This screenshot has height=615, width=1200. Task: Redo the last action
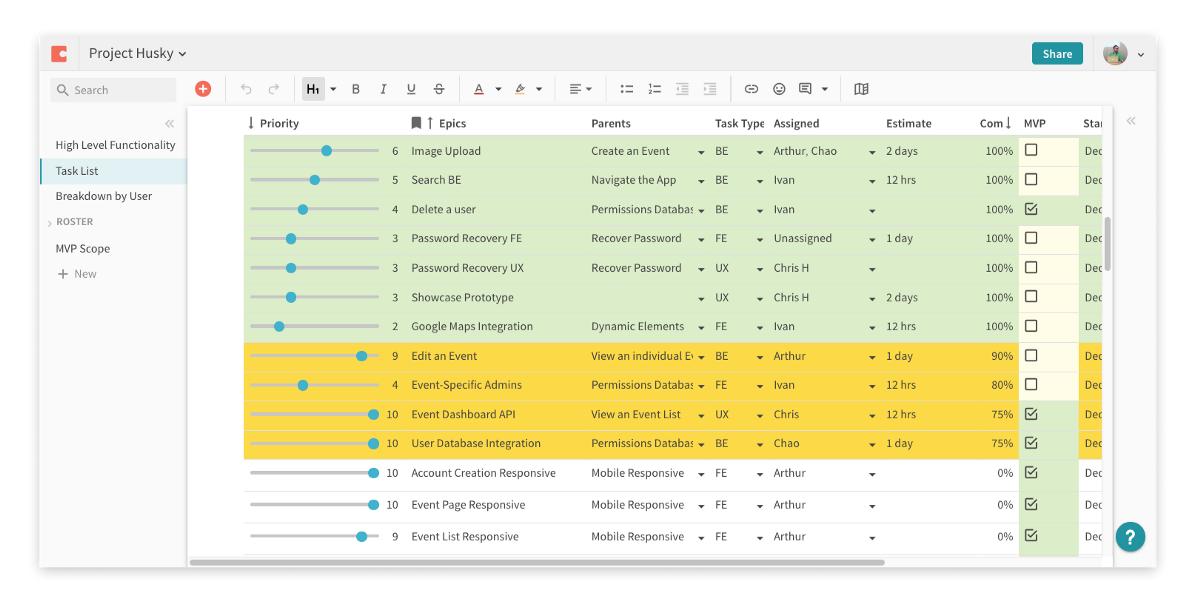point(273,89)
